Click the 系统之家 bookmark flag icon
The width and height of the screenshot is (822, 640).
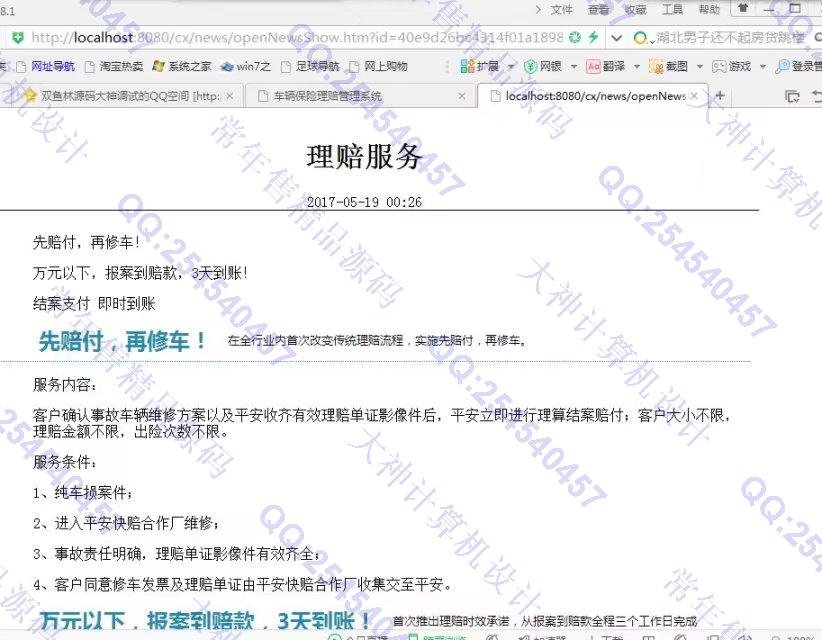[x=159, y=66]
